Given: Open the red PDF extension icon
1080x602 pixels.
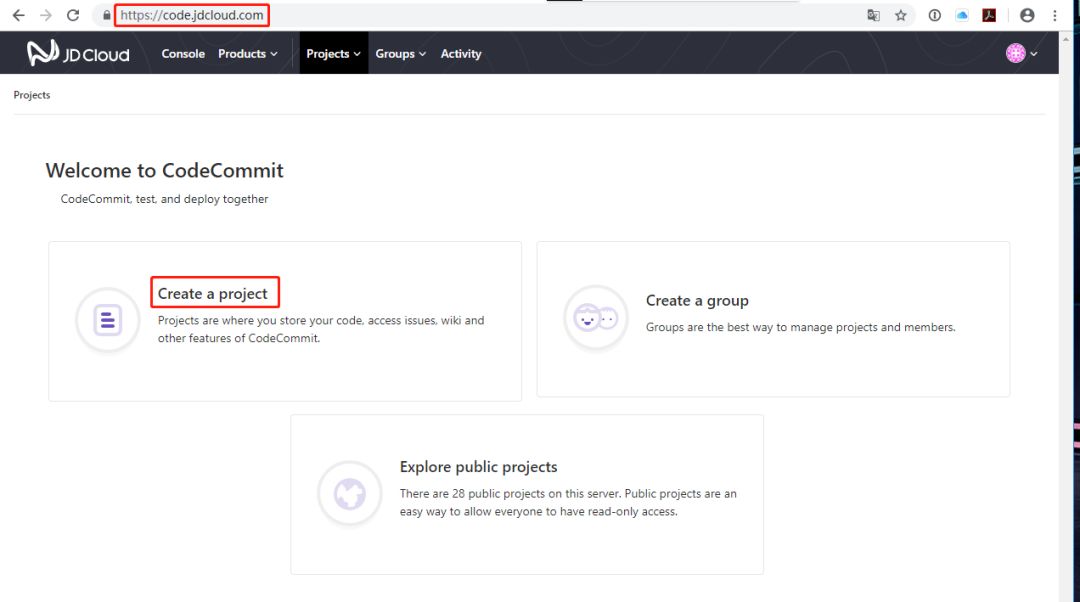Looking at the screenshot, I should click(x=989, y=15).
